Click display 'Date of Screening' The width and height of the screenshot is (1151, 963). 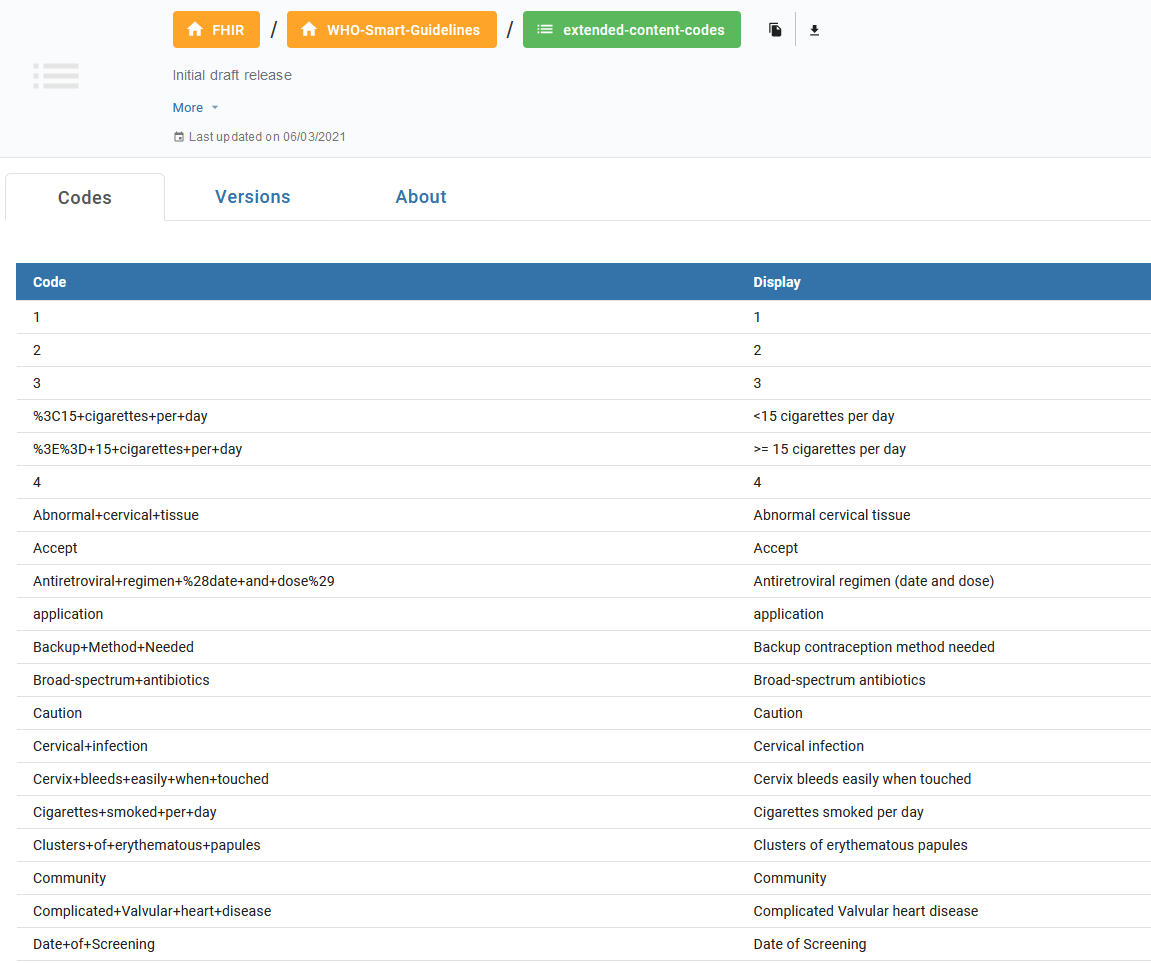(x=810, y=945)
